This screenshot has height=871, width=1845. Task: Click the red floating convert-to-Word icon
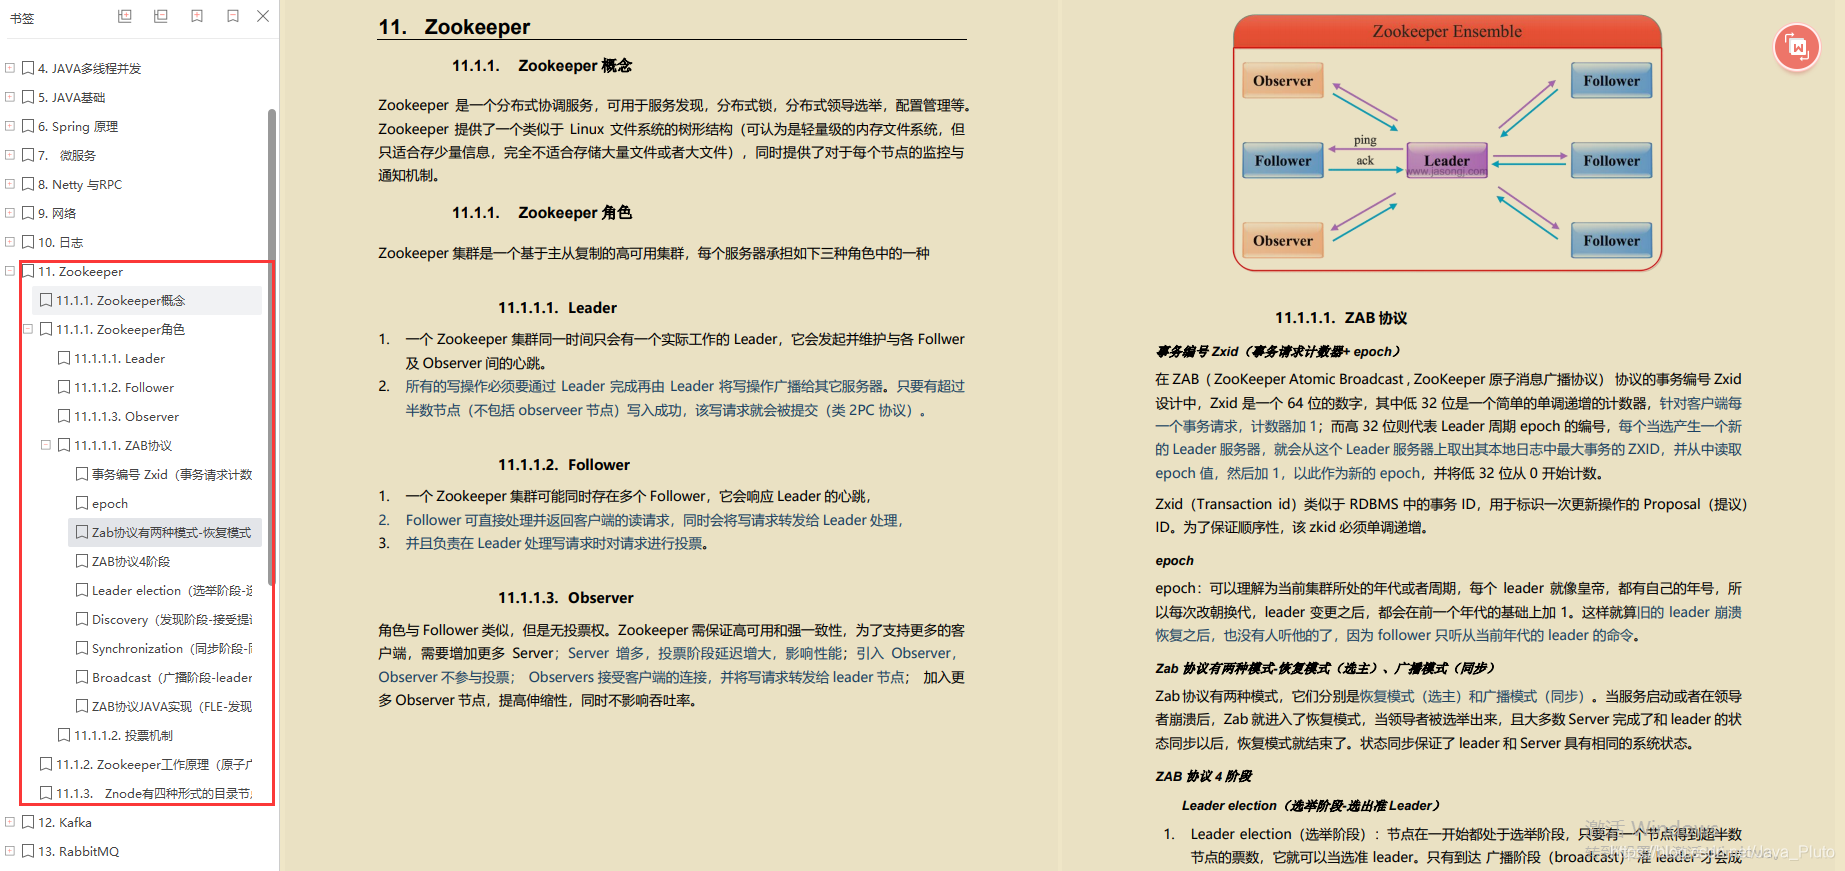(1797, 47)
